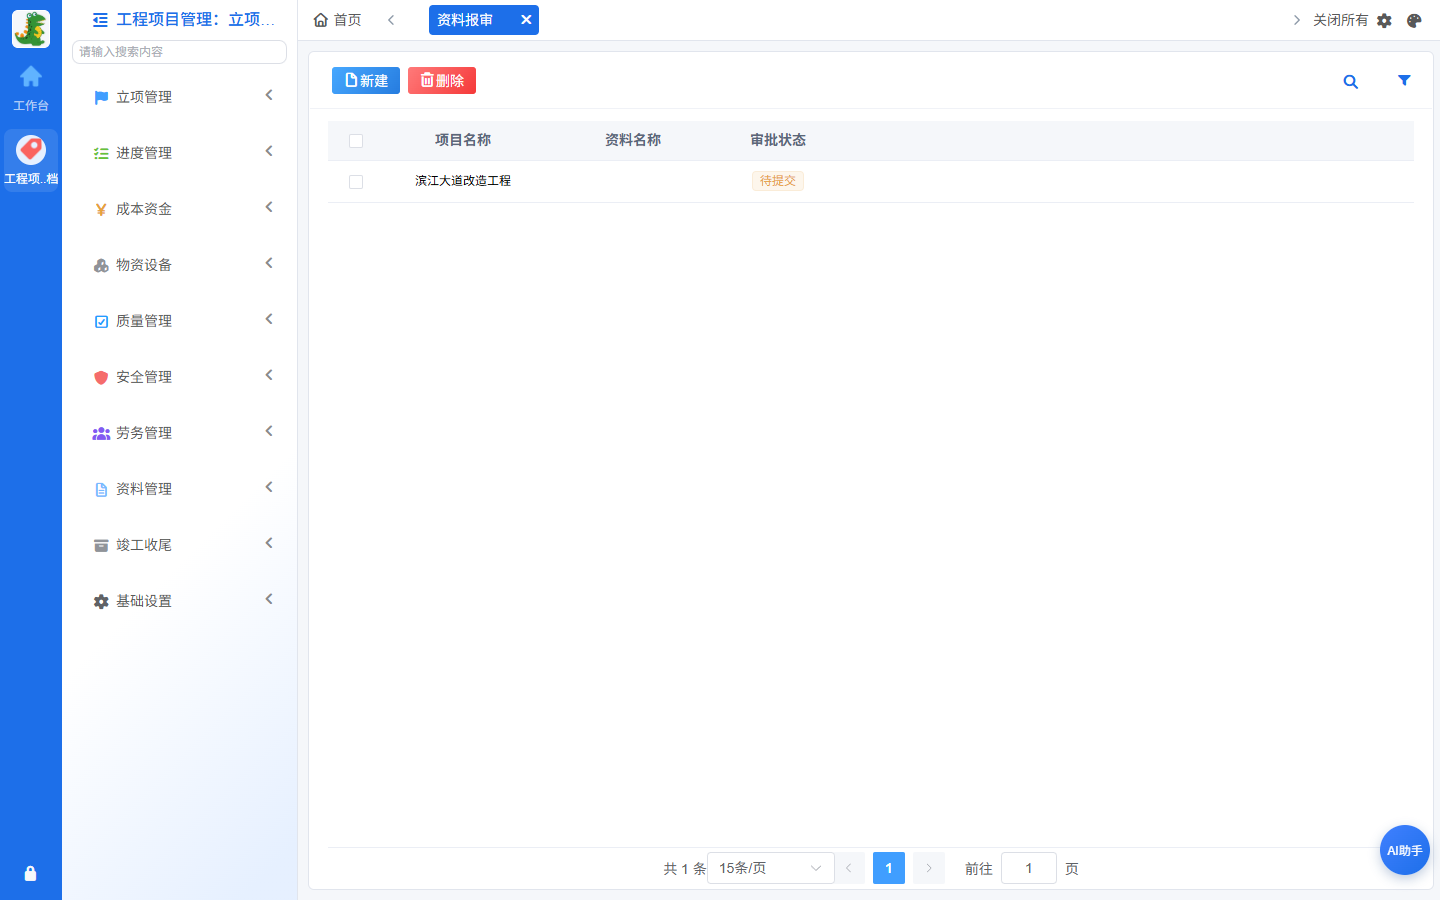1440x900 pixels.
Task: Click the archive box icon beside 竣工收尾
Action: click(101, 546)
